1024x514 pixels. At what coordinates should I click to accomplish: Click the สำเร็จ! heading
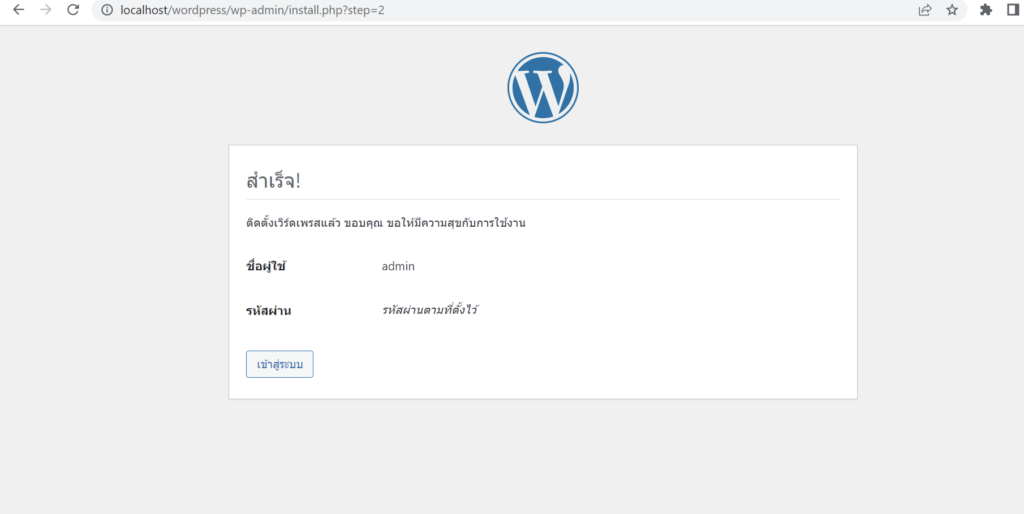273,181
